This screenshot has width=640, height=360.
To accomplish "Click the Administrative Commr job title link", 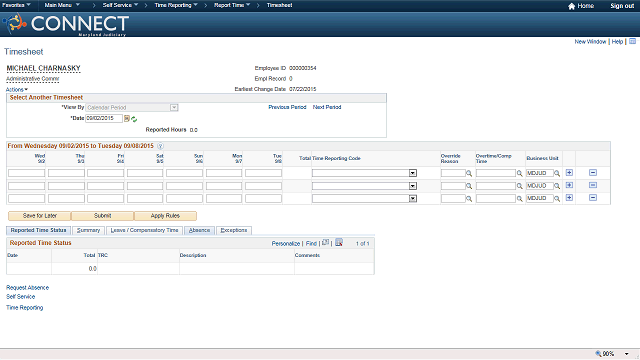I will [33, 79].
